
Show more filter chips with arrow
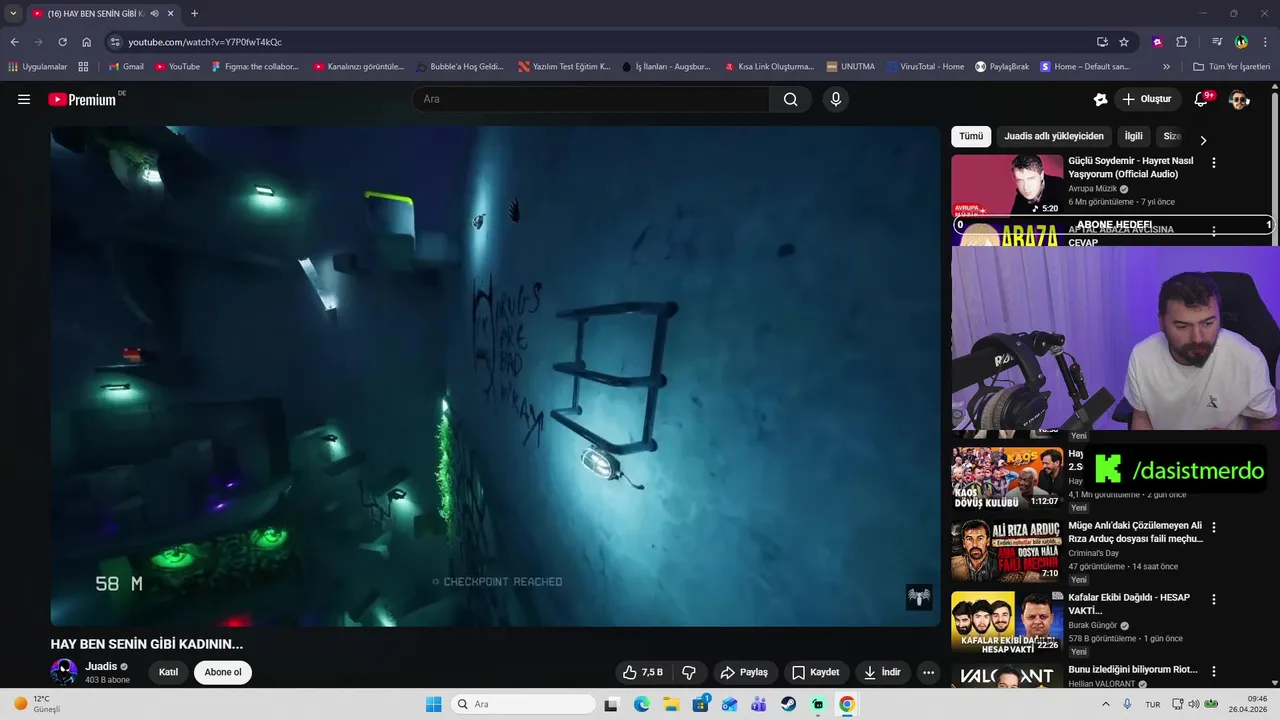tap(1203, 140)
